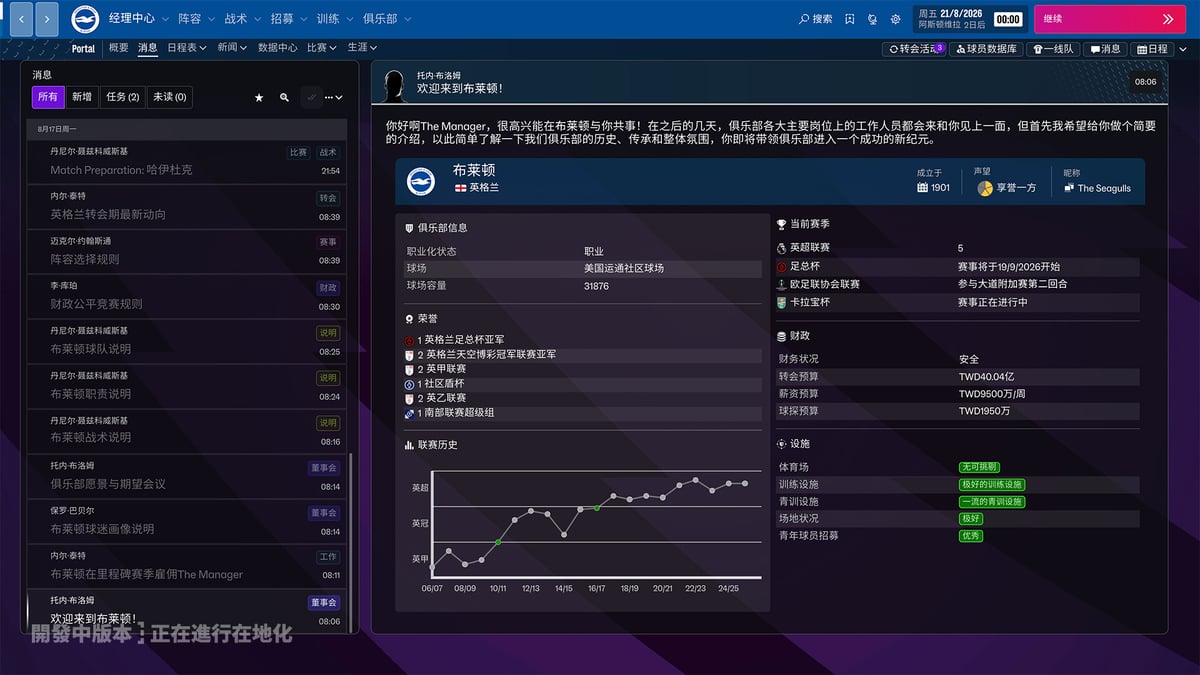Open the 消息 messages shortcut button
Image resolution: width=1200 pixels, height=675 pixels.
click(1106, 48)
